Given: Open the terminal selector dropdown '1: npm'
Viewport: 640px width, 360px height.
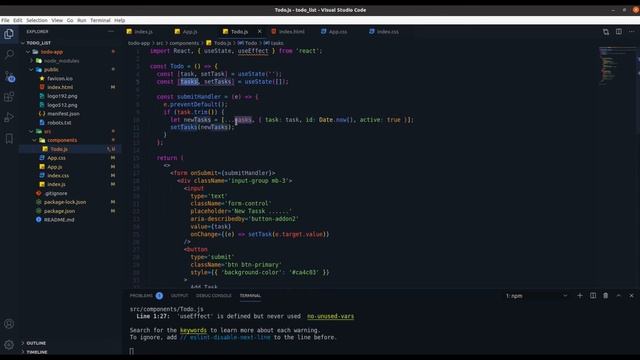Looking at the screenshot, I should 536,296.
